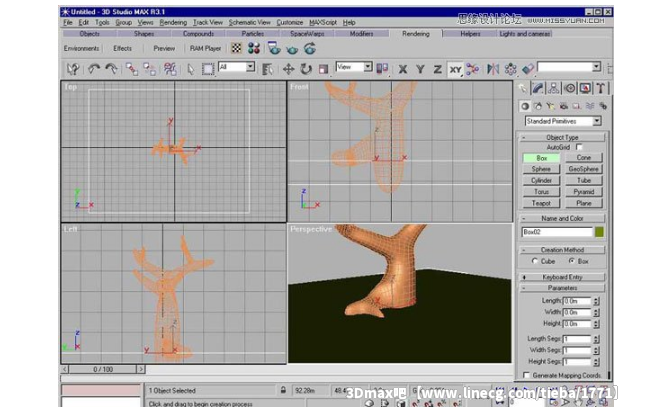The width and height of the screenshot is (658, 412).
Task: Click the Array tool icon
Action: 510,68
